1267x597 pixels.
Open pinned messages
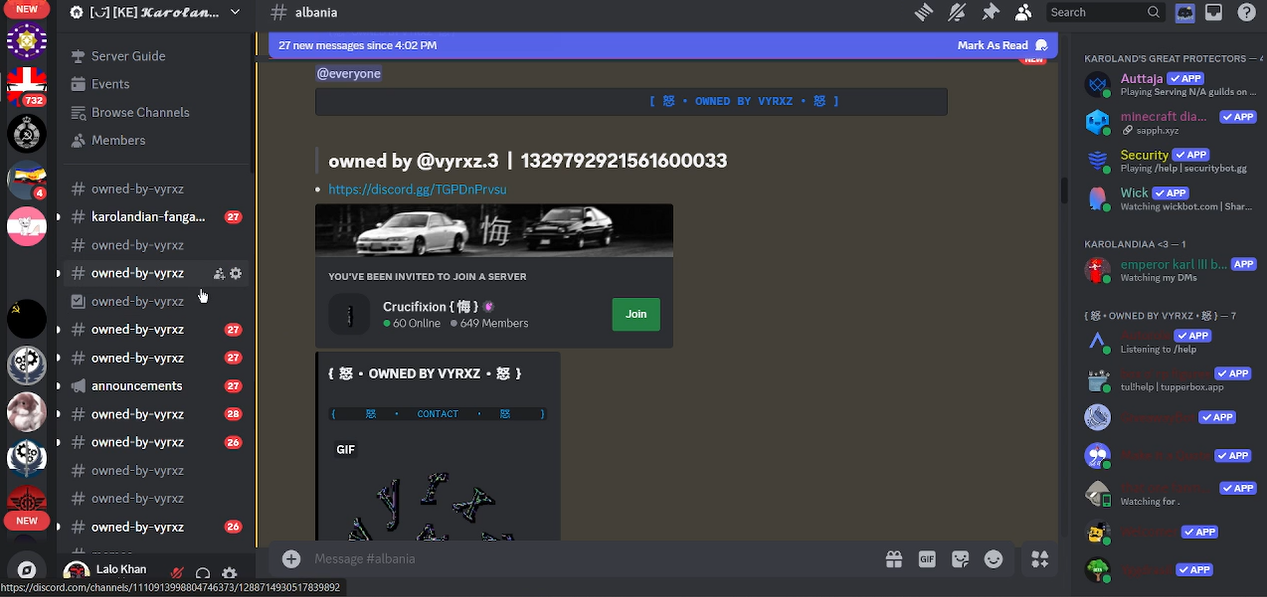click(990, 13)
